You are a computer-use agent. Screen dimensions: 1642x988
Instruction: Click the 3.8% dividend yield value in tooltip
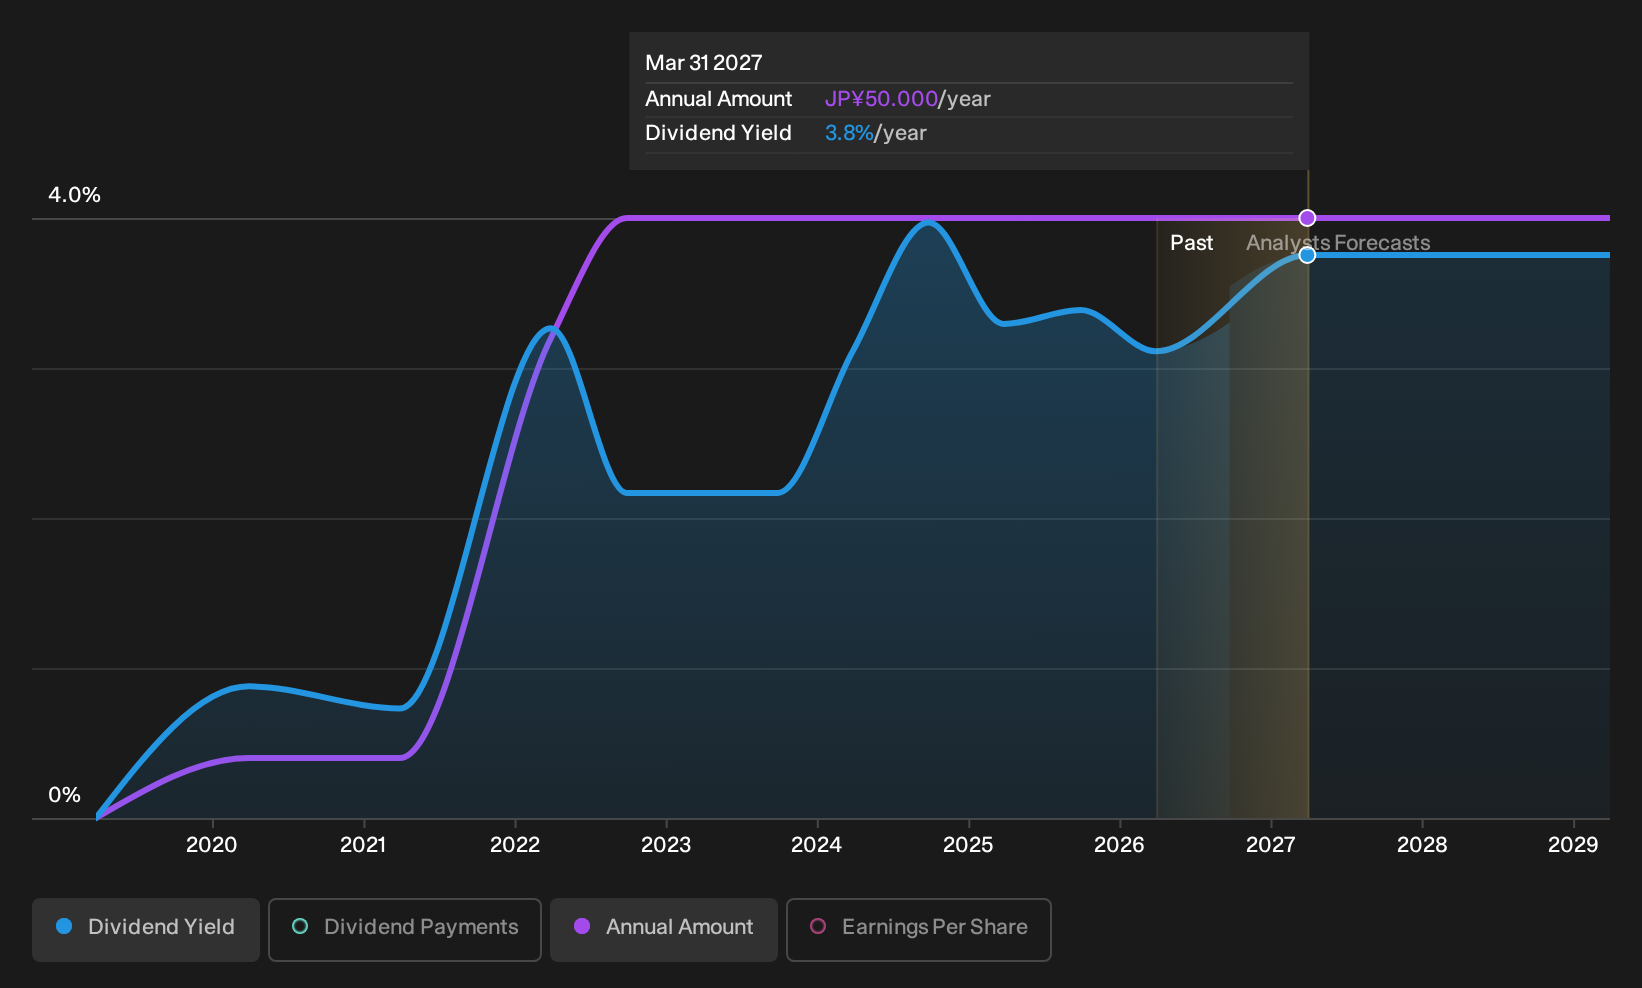coord(849,133)
